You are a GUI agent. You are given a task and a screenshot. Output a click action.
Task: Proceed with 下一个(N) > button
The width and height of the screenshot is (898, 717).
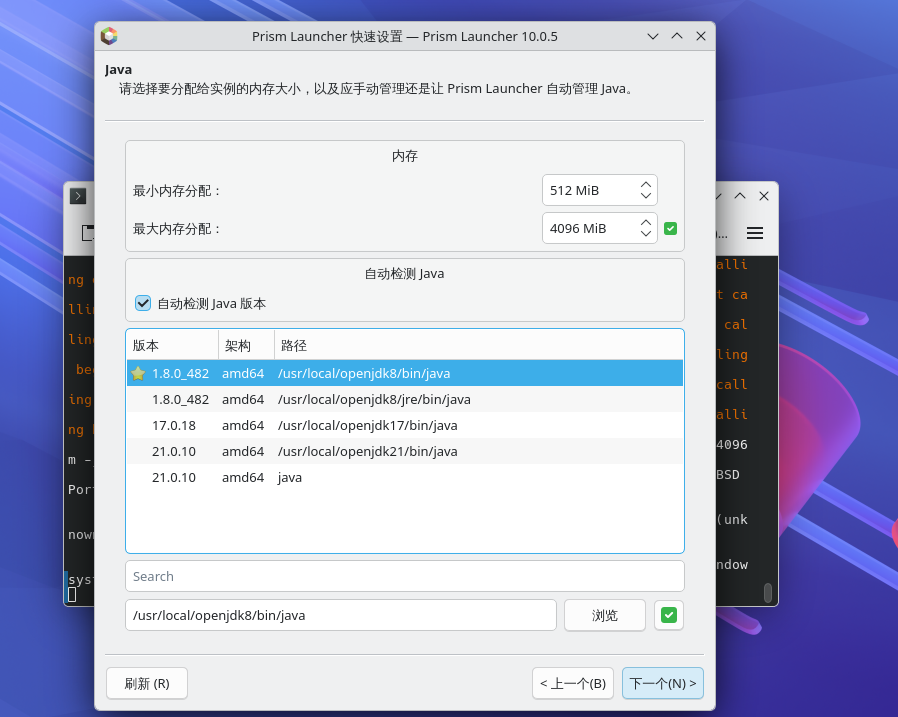click(x=663, y=683)
